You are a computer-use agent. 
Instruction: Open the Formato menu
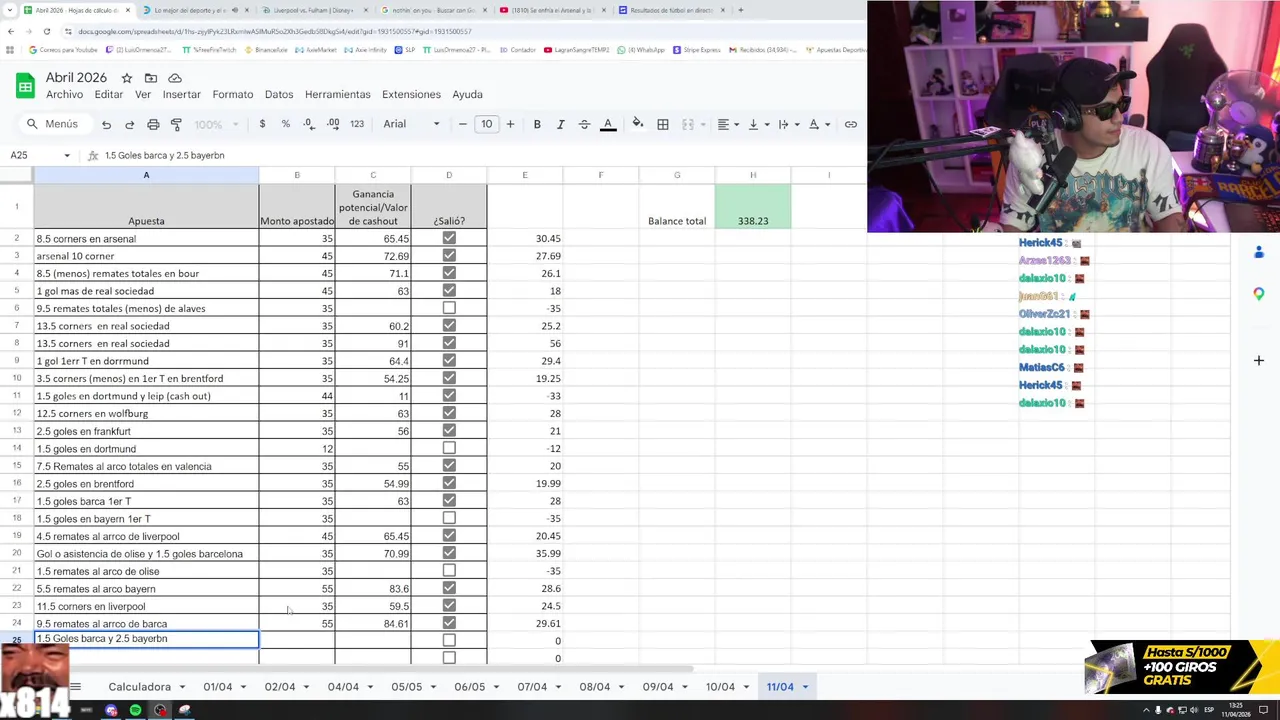pos(233,94)
